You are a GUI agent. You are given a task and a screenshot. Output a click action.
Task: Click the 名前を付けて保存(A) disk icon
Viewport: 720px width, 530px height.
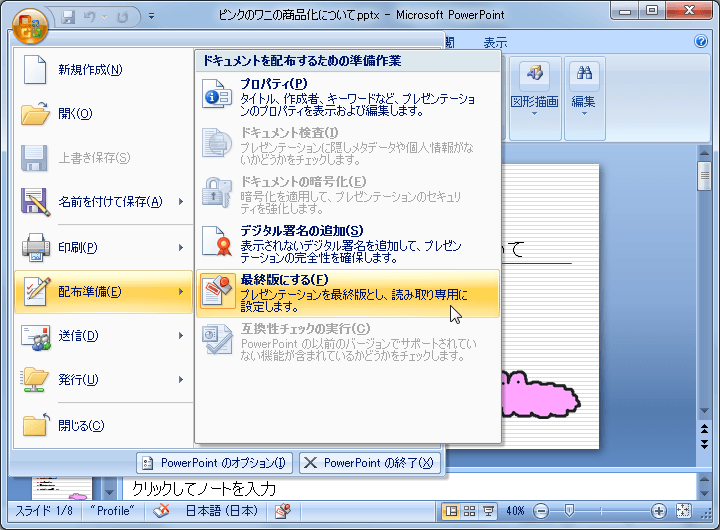tap(35, 202)
